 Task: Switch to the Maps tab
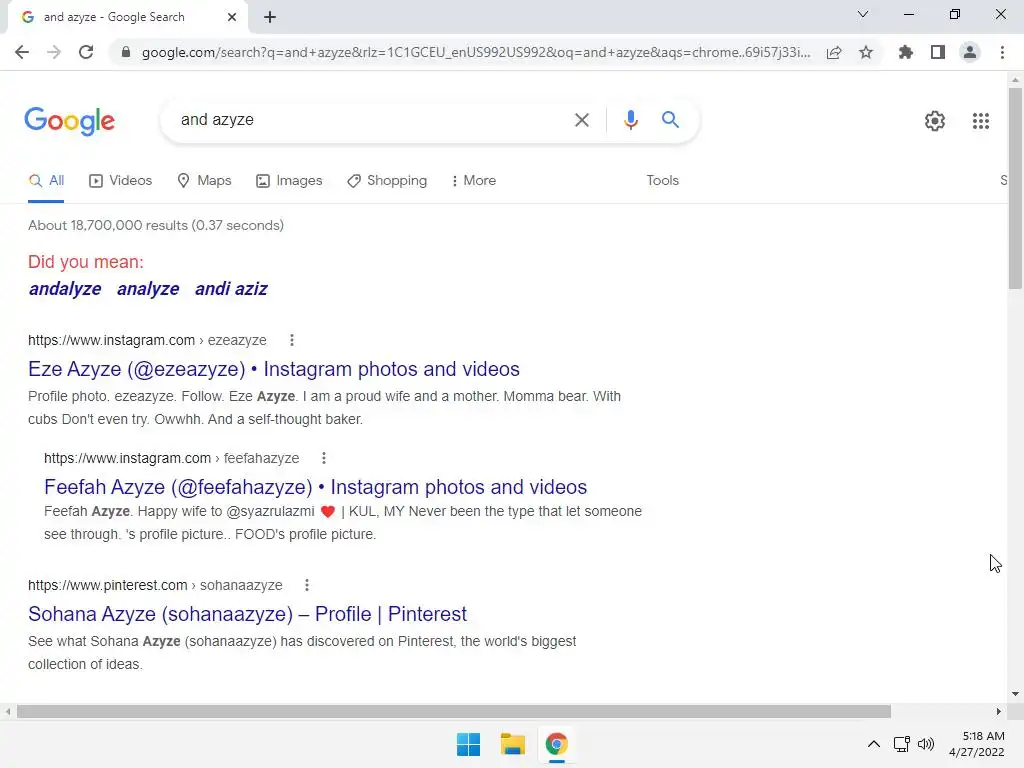point(204,181)
